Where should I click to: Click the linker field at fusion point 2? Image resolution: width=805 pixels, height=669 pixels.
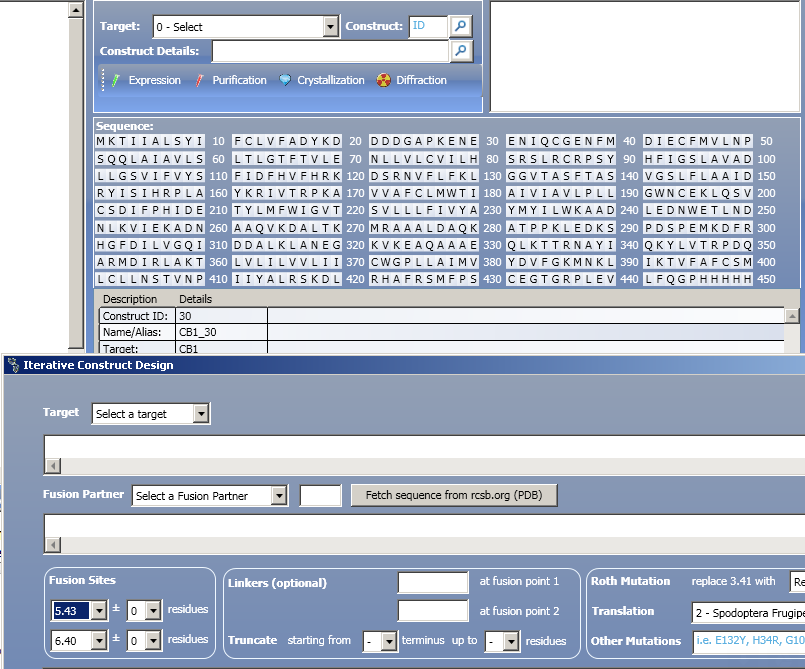tap(433, 611)
